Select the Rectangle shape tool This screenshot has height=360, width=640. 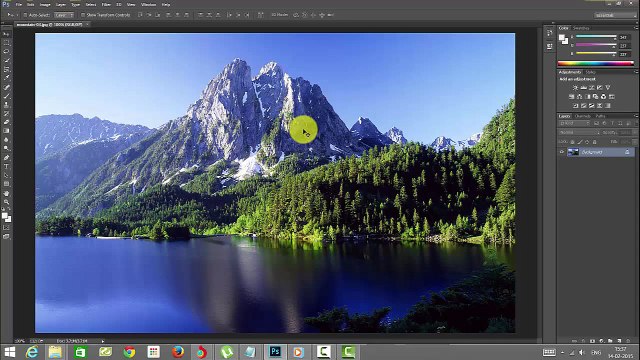(6, 184)
